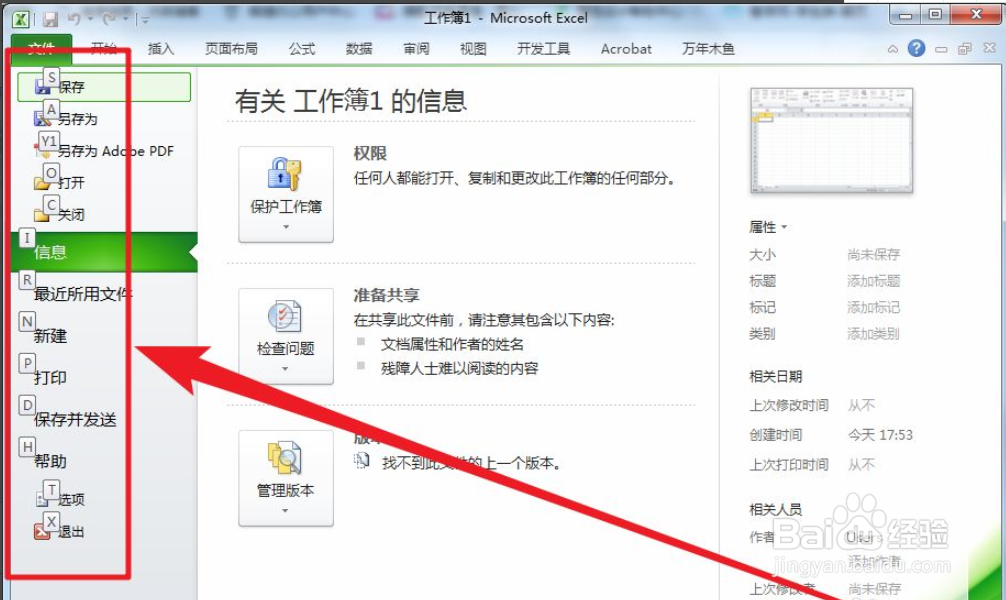This screenshot has width=1006, height=600.
Task: Click the 找不到此文件的上一个版本 version icon
Action: [x=362, y=460]
